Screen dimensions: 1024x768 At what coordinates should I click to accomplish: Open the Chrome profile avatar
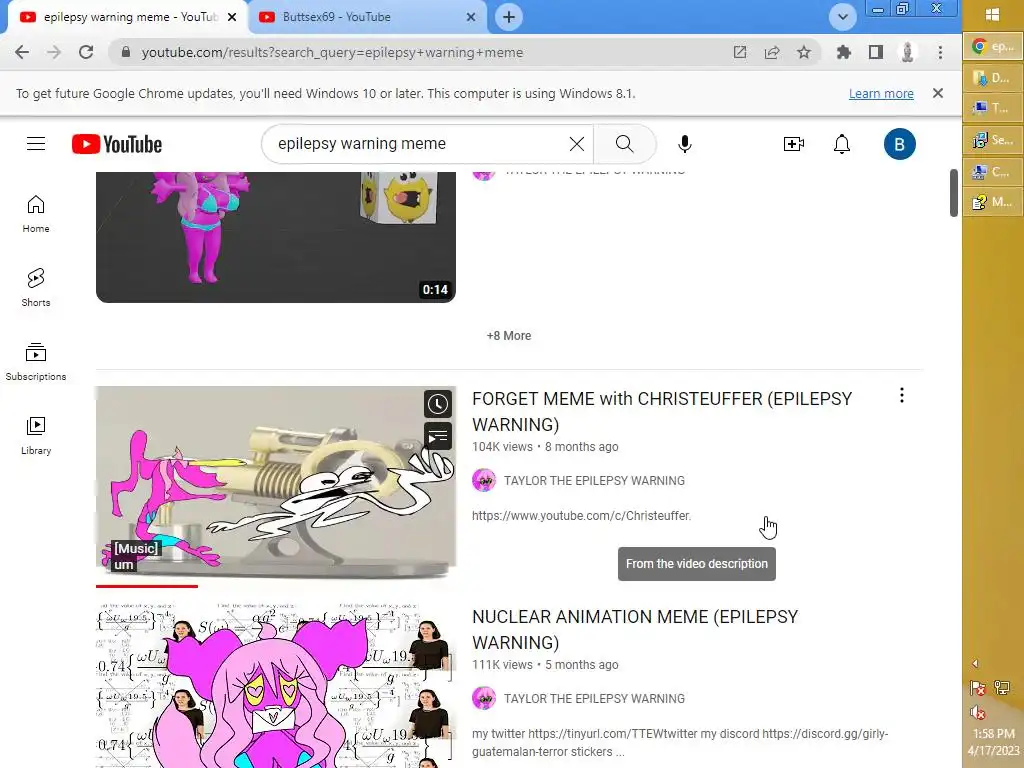tap(907, 52)
